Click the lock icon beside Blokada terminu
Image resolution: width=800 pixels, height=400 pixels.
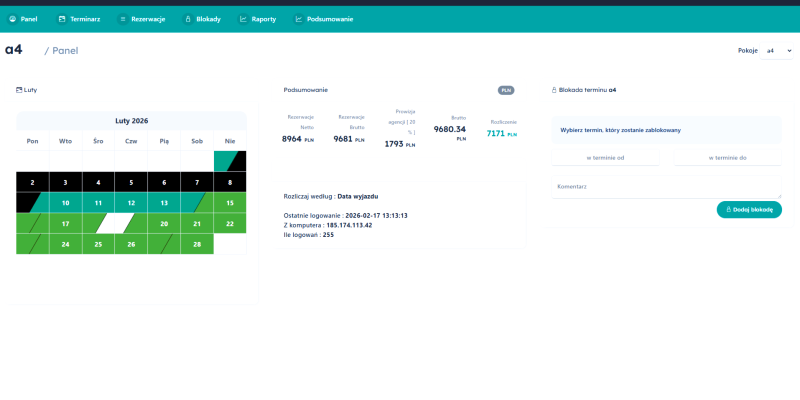coord(555,90)
